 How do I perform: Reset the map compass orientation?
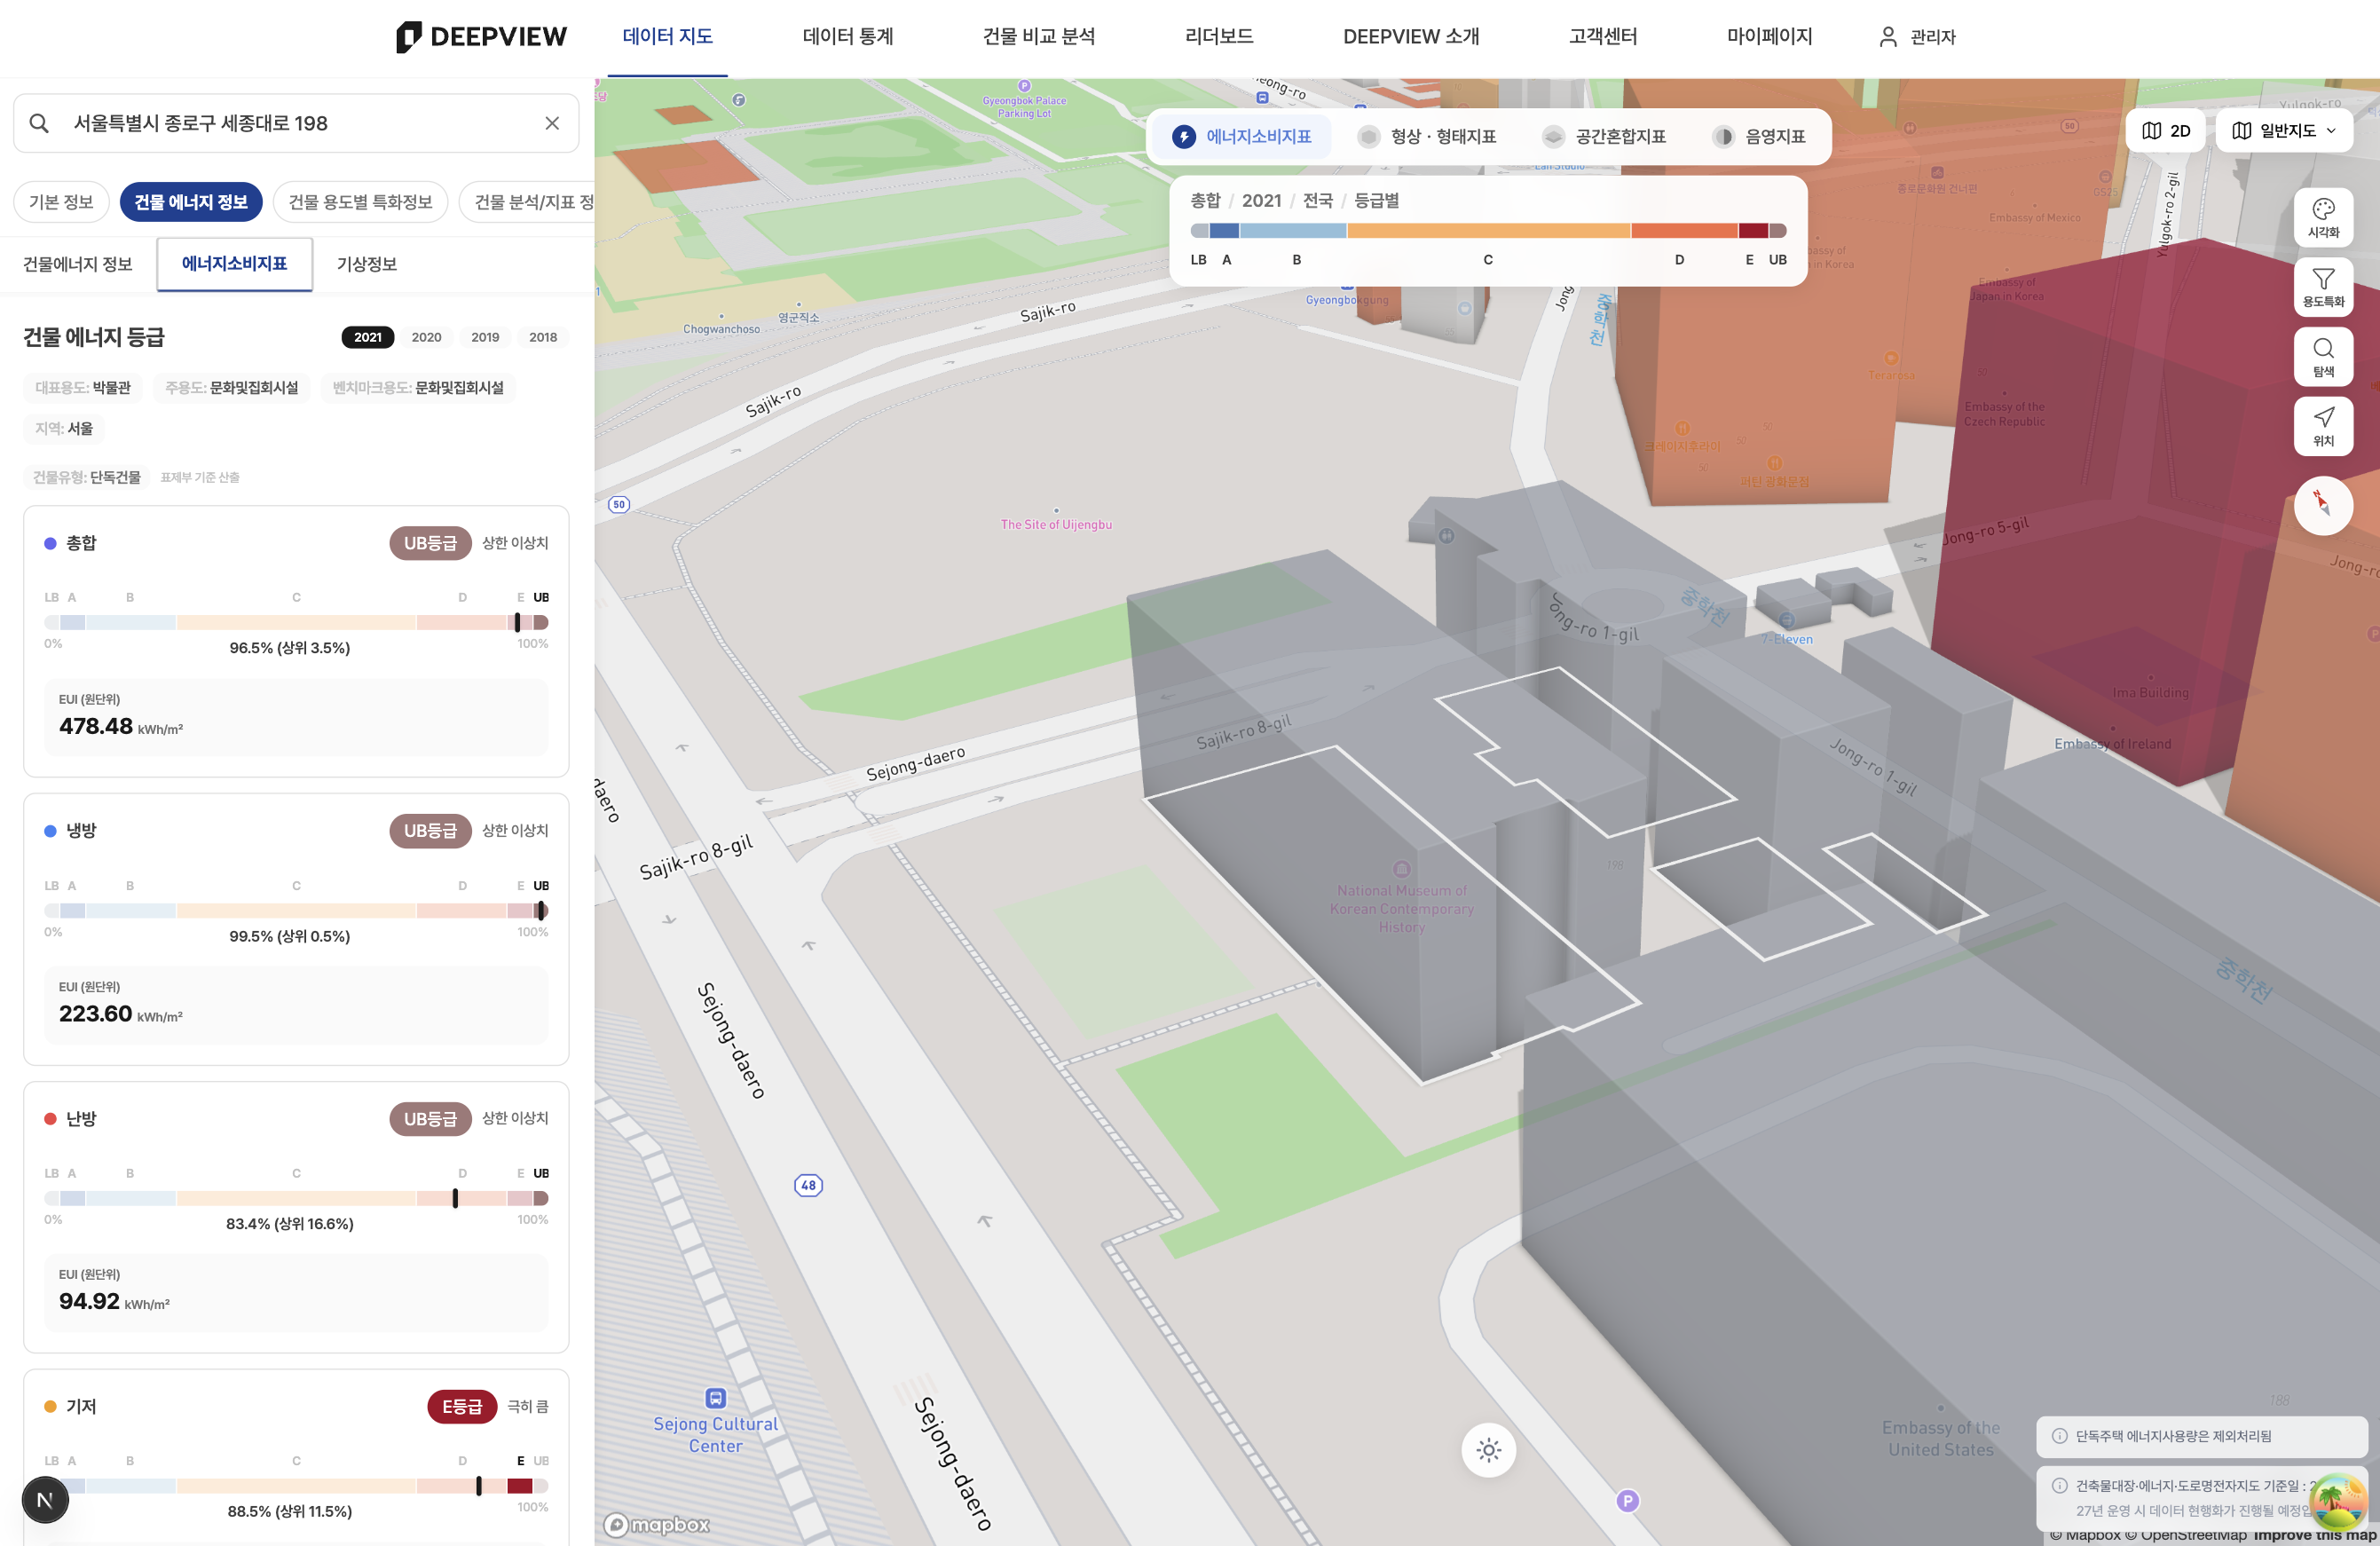[2323, 505]
